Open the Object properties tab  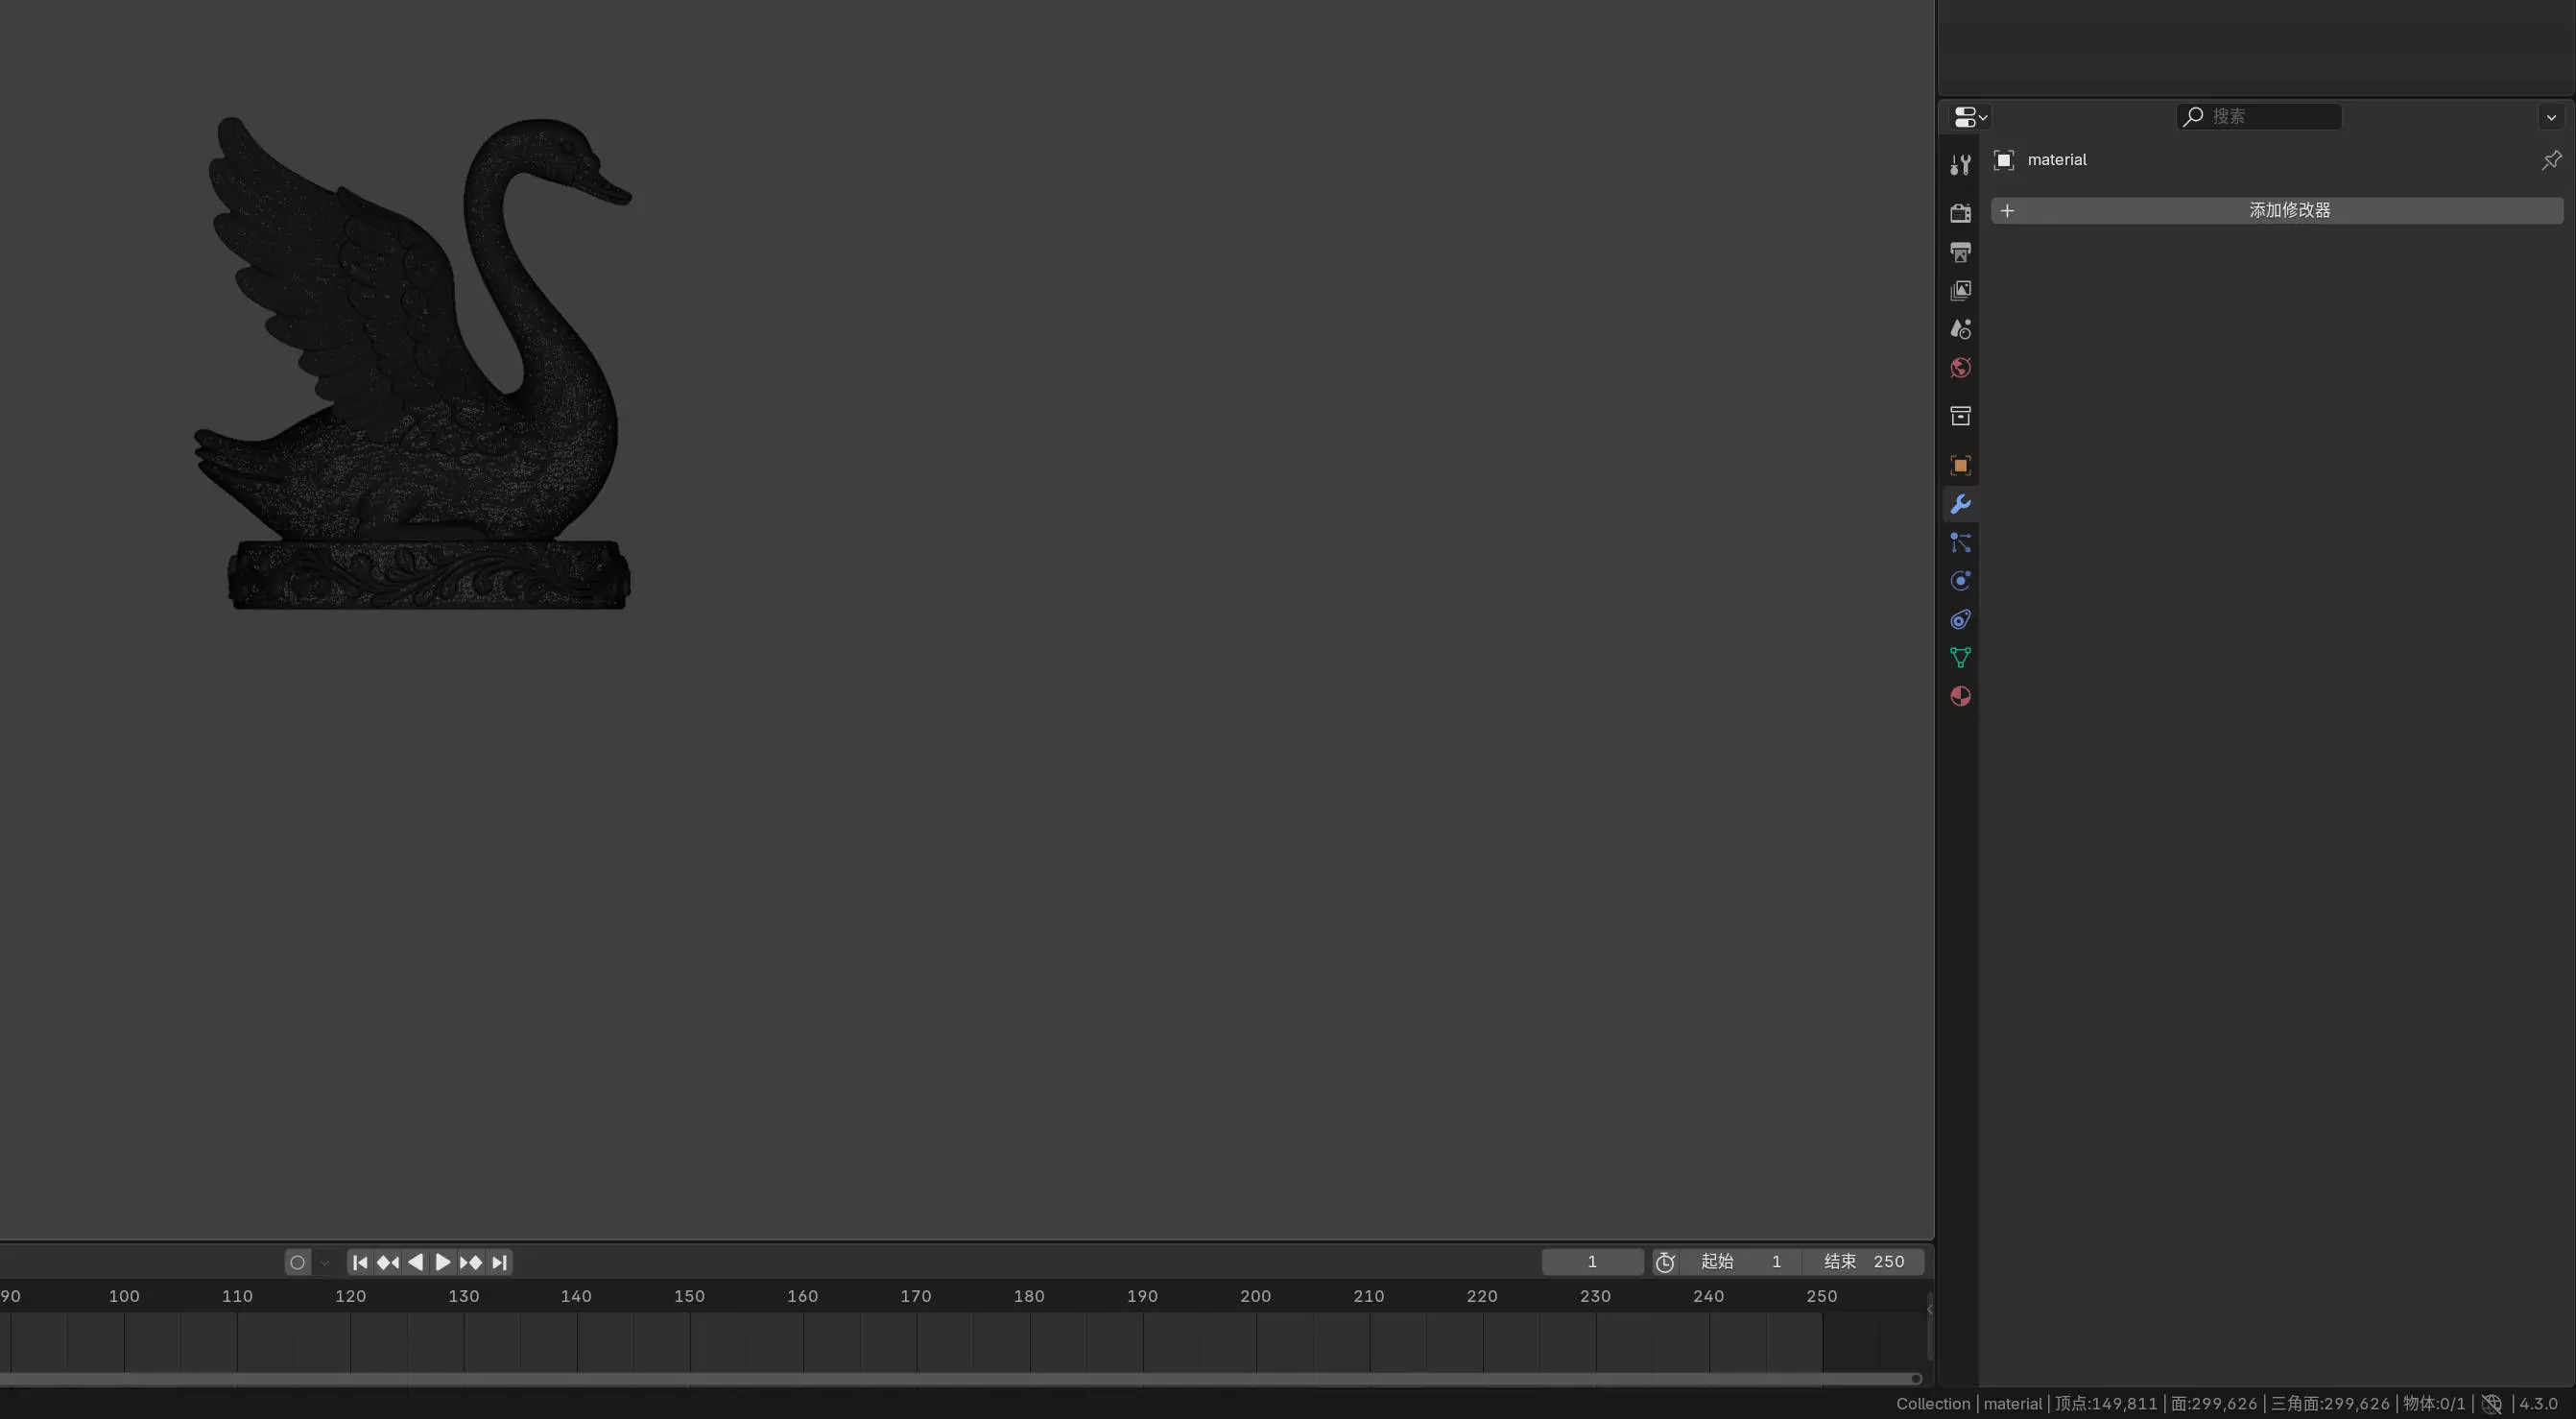click(x=1960, y=465)
